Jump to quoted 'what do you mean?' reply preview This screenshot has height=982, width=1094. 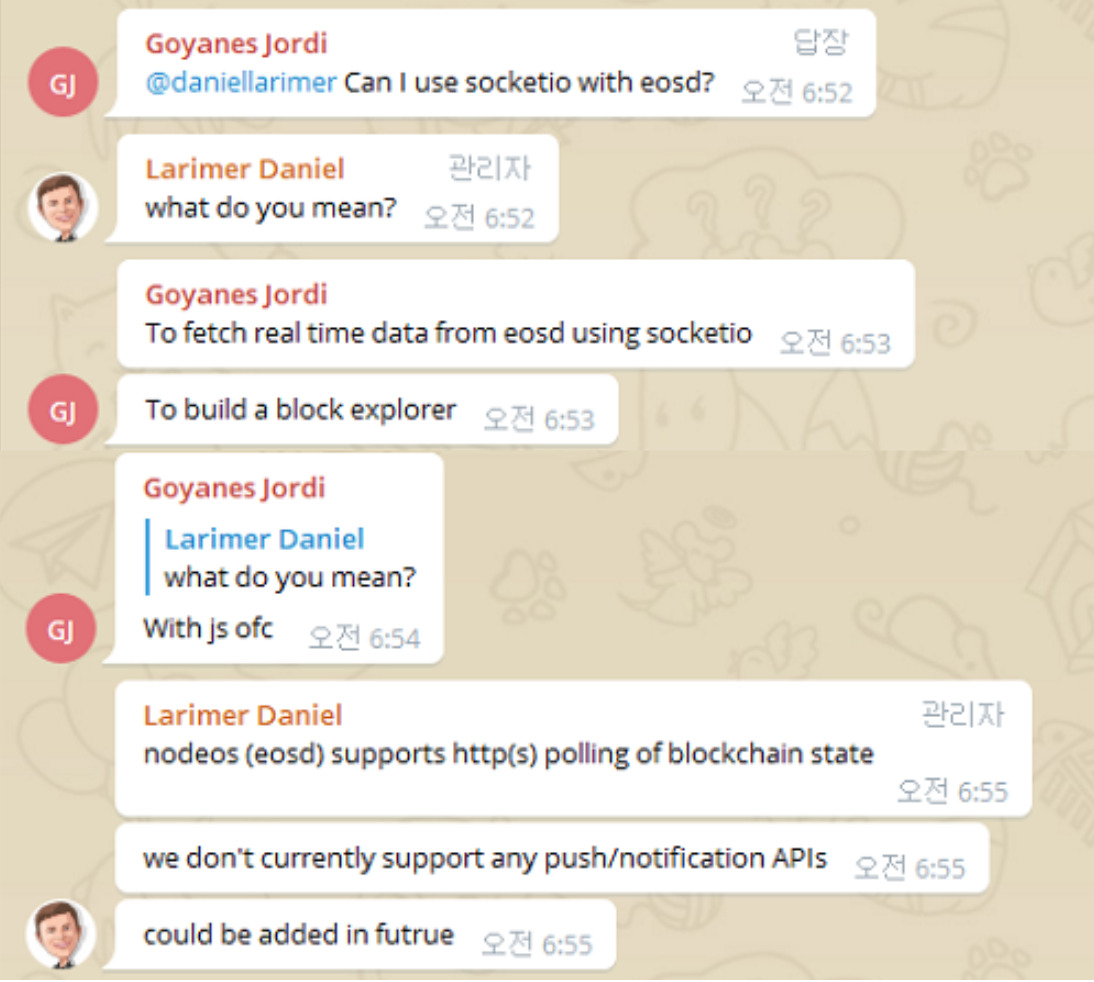[x=282, y=558]
